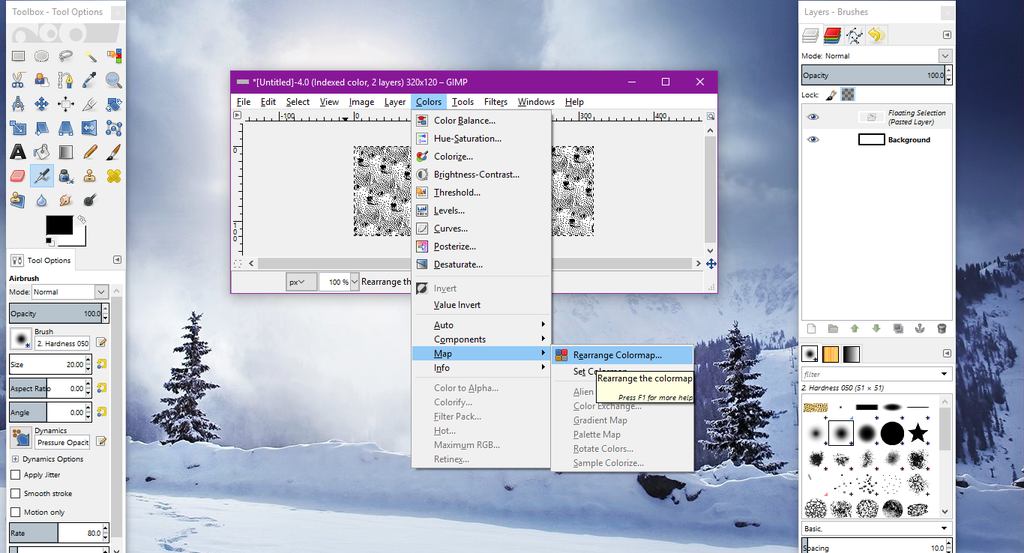1024x553 pixels.
Task: Open the Filters menu
Action: coord(495,102)
